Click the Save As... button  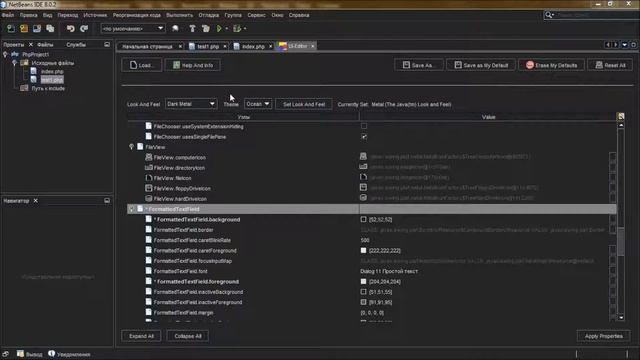pos(419,65)
